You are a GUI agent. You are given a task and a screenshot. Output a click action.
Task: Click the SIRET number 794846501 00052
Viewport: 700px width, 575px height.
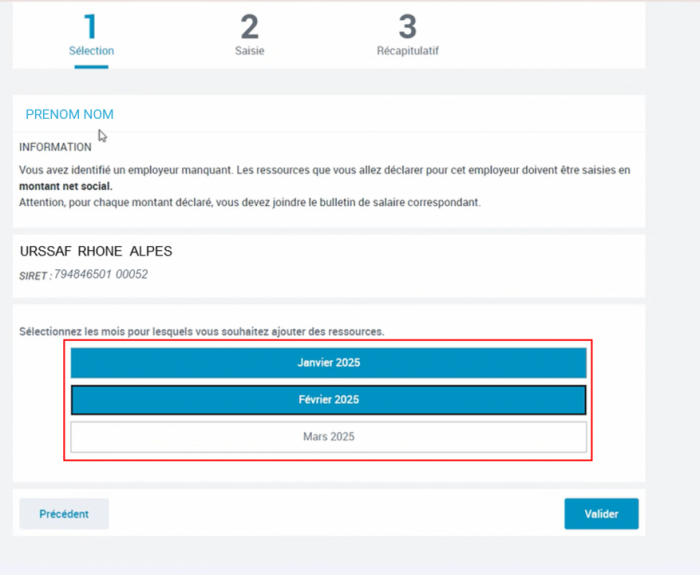(100, 274)
